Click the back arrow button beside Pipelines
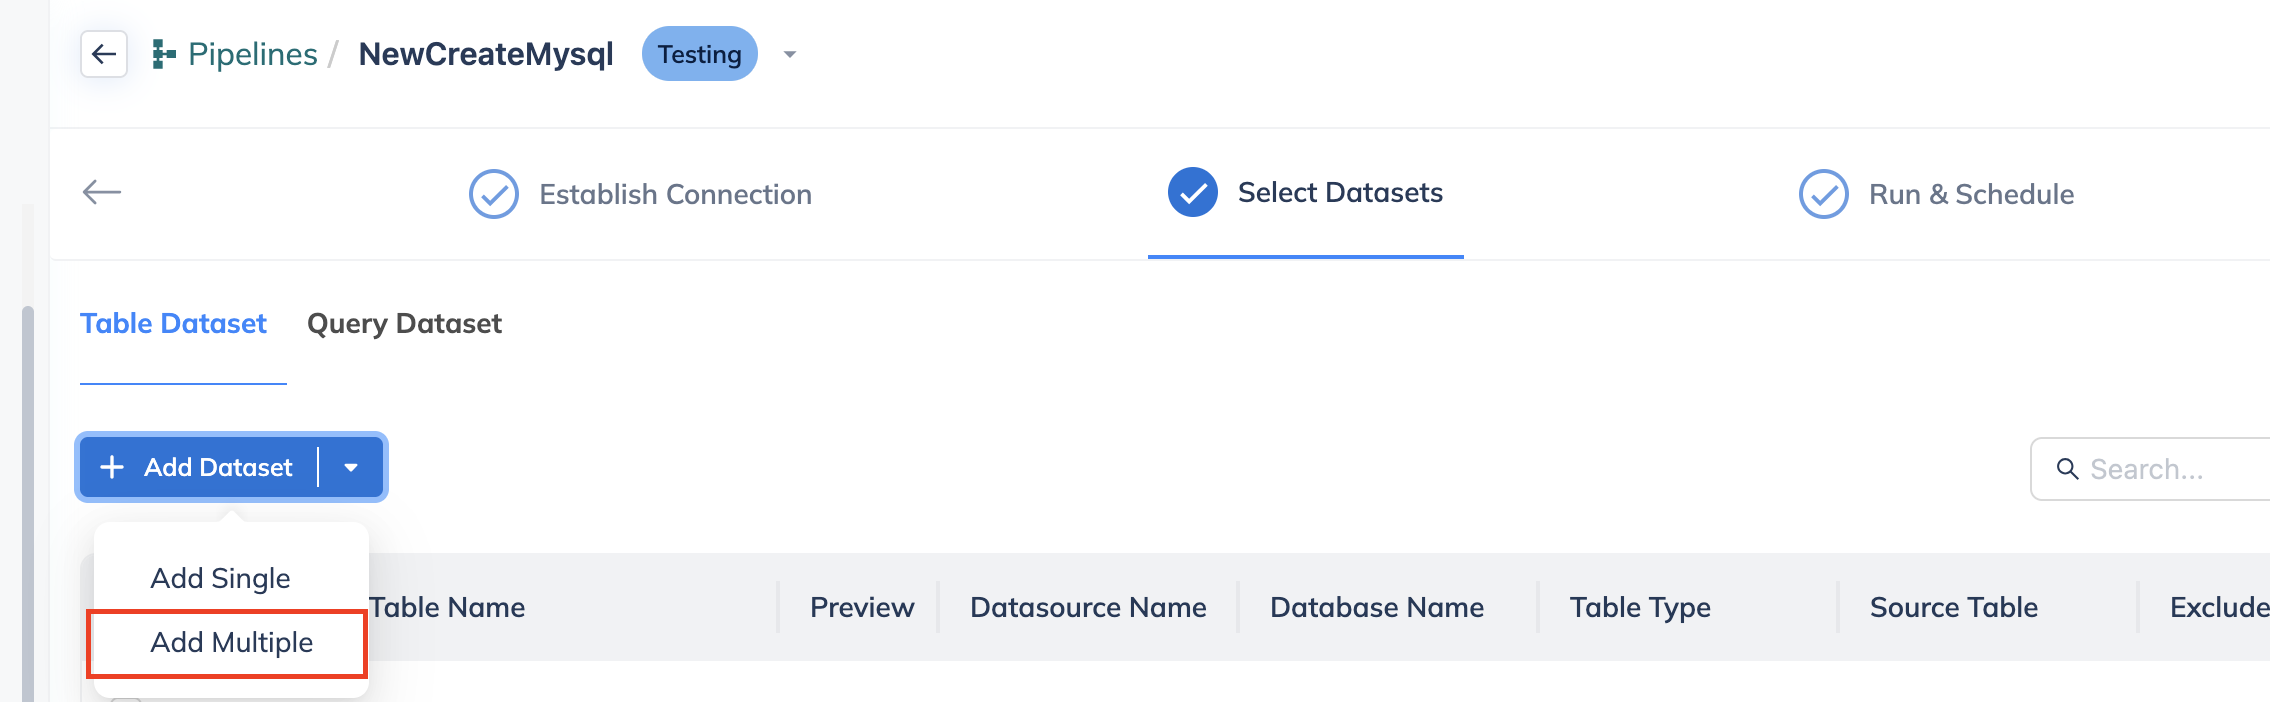The height and width of the screenshot is (702, 2270). pyautogui.click(x=104, y=54)
